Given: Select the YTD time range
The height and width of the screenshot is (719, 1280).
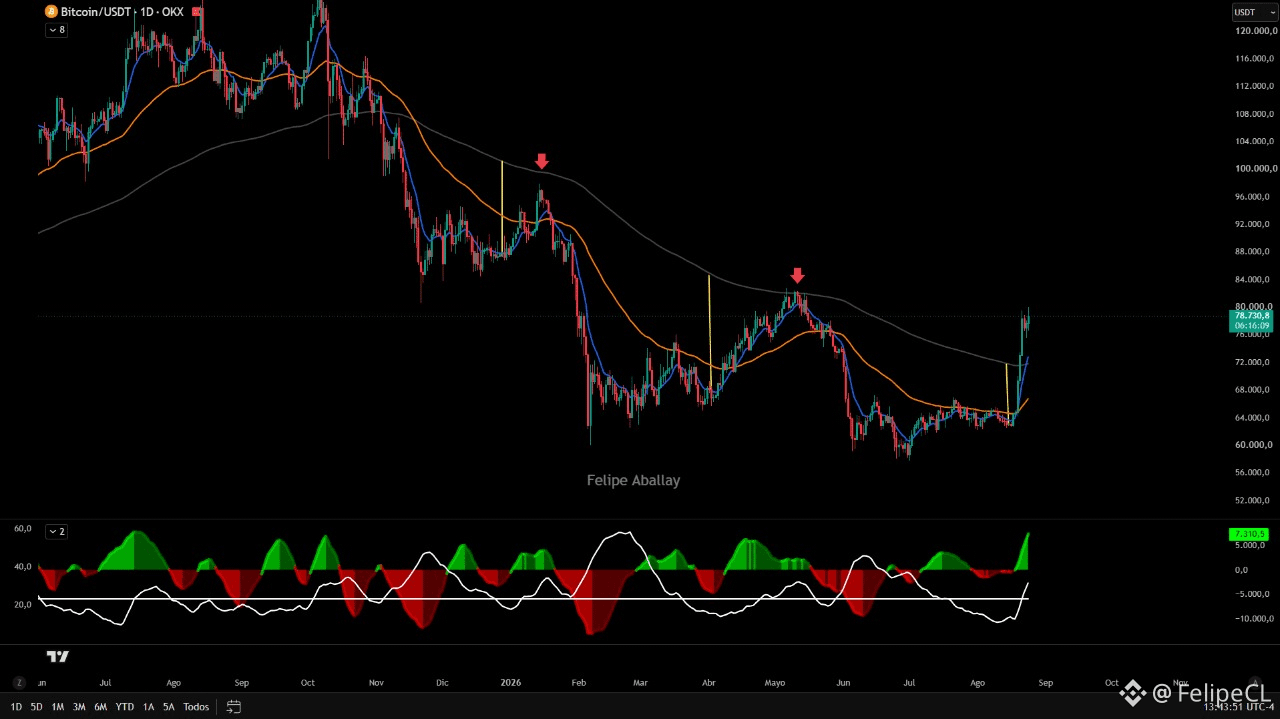Looking at the screenshot, I should [124, 707].
